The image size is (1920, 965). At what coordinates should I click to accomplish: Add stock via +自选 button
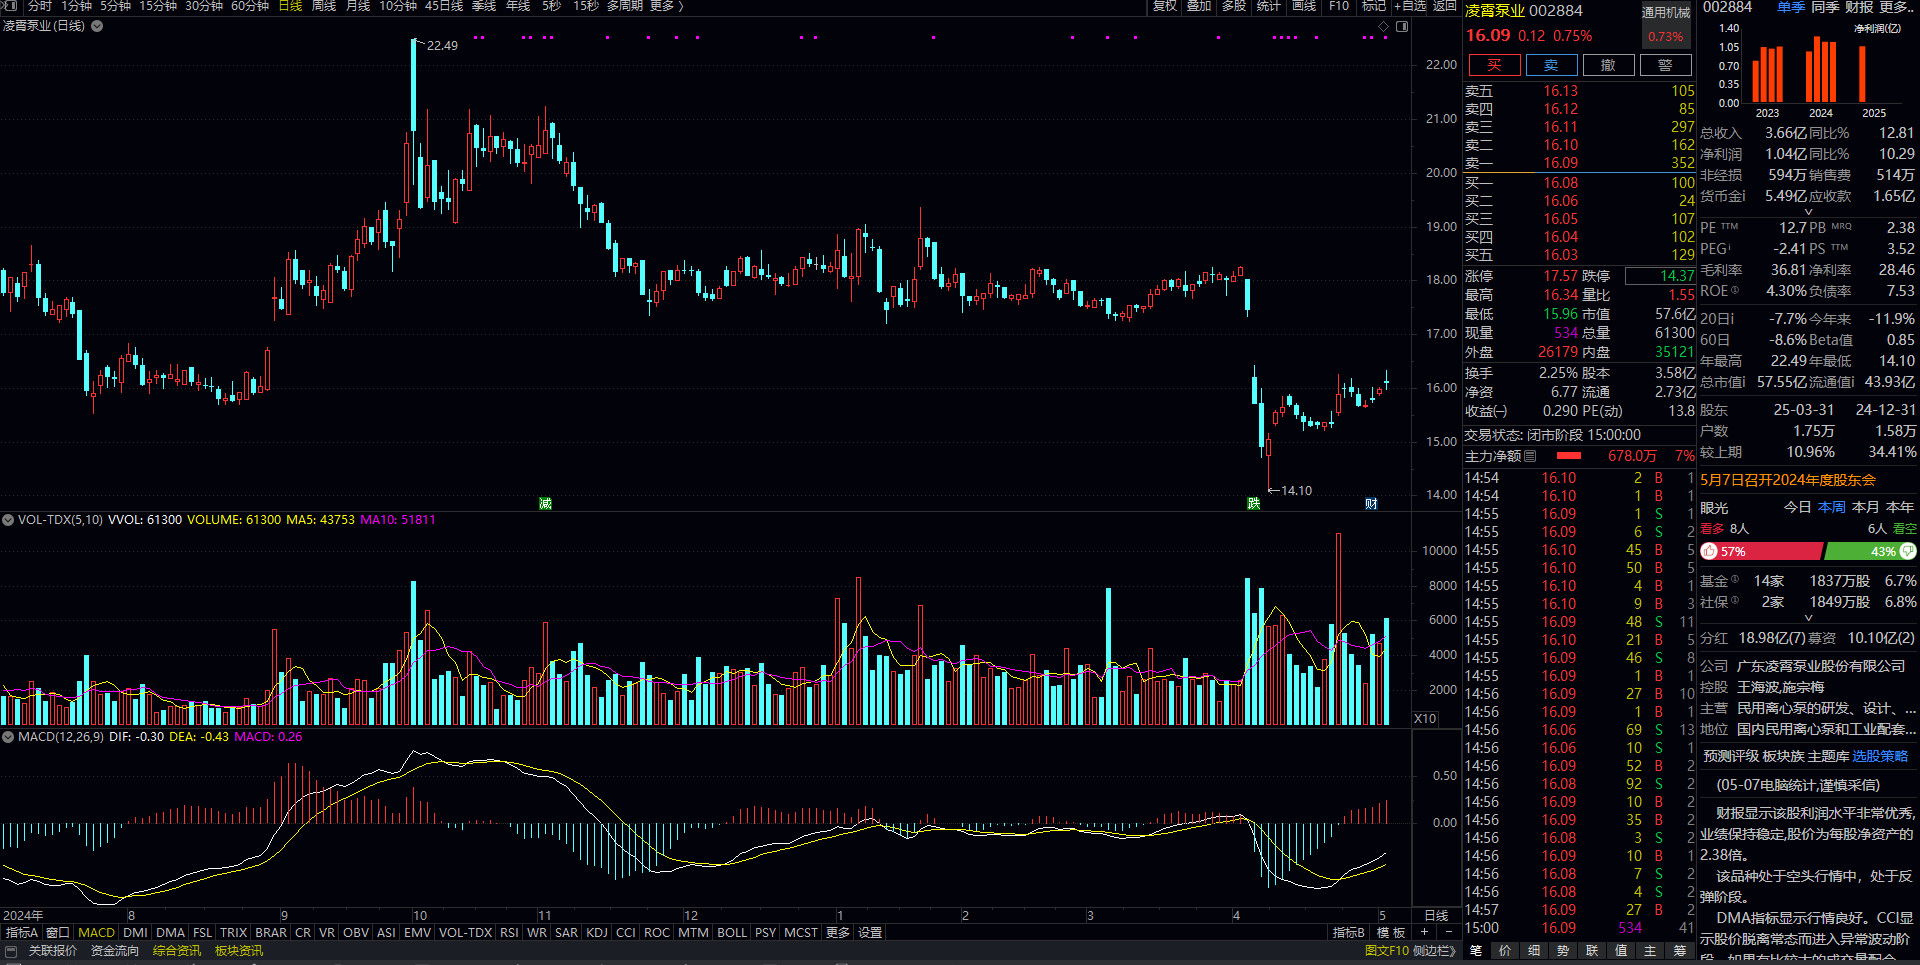[x=1410, y=6]
